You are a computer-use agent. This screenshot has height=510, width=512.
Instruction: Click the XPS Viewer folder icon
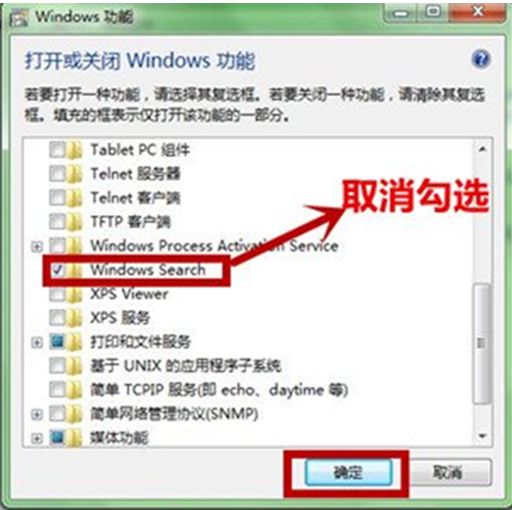[x=74, y=294]
